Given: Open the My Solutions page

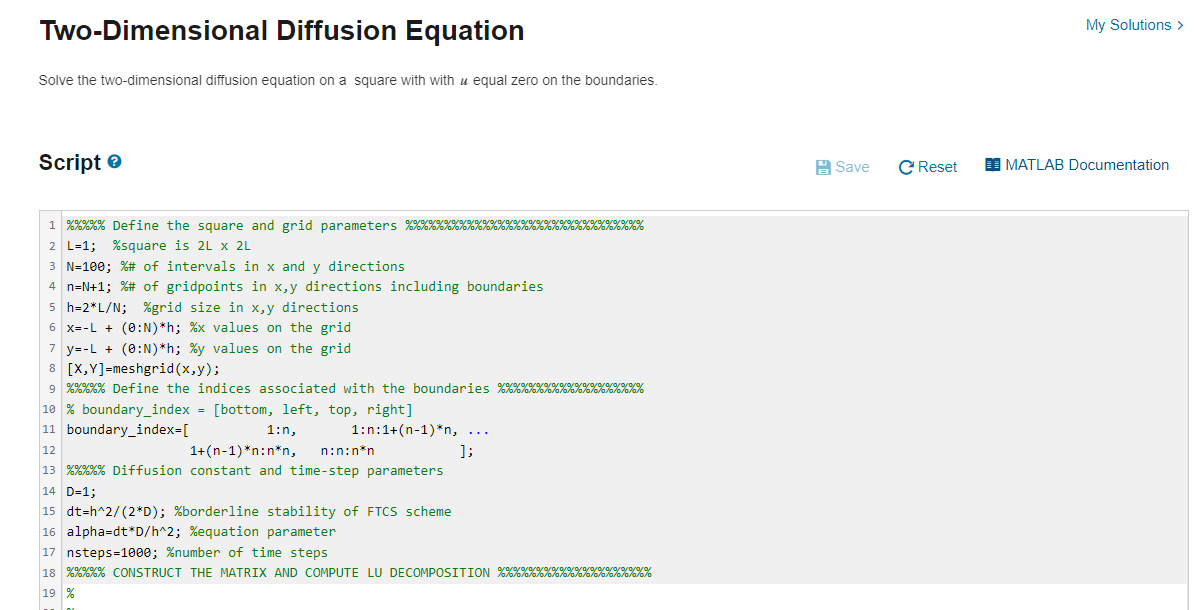Looking at the screenshot, I should [x=1128, y=24].
